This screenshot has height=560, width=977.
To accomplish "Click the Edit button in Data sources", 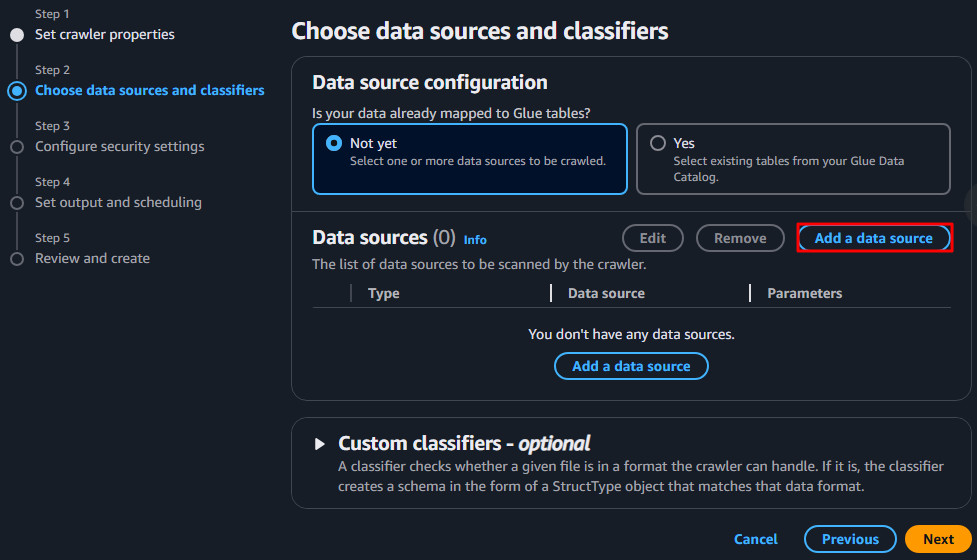I will click(x=652, y=238).
